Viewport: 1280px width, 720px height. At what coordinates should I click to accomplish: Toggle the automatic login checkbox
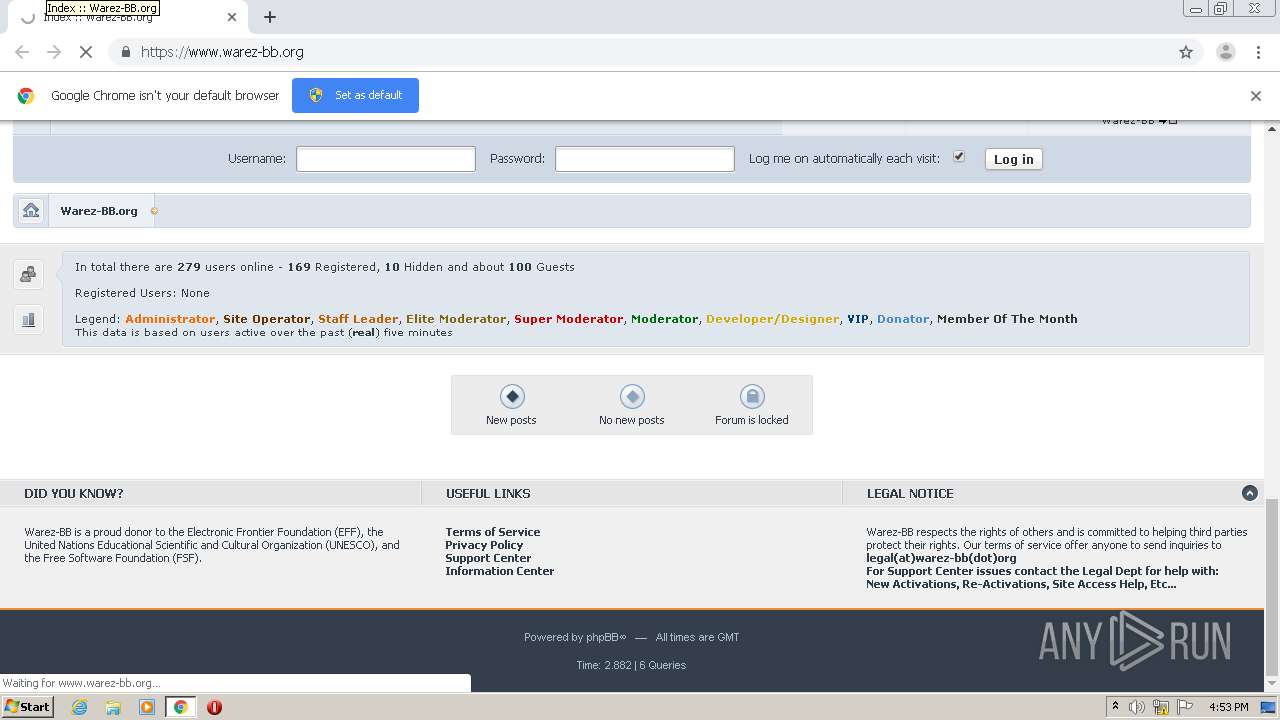point(959,157)
